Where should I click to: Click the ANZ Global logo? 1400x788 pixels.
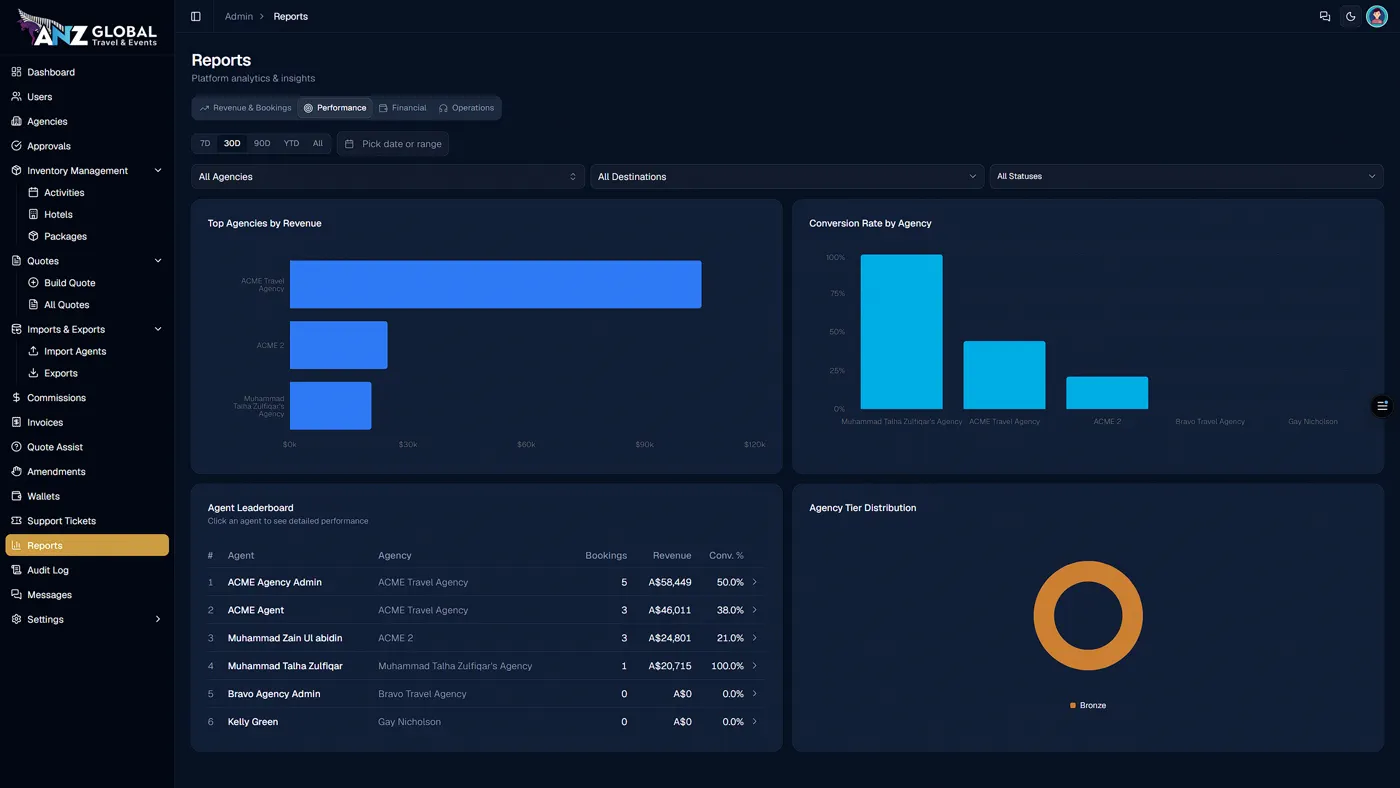click(87, 29)
